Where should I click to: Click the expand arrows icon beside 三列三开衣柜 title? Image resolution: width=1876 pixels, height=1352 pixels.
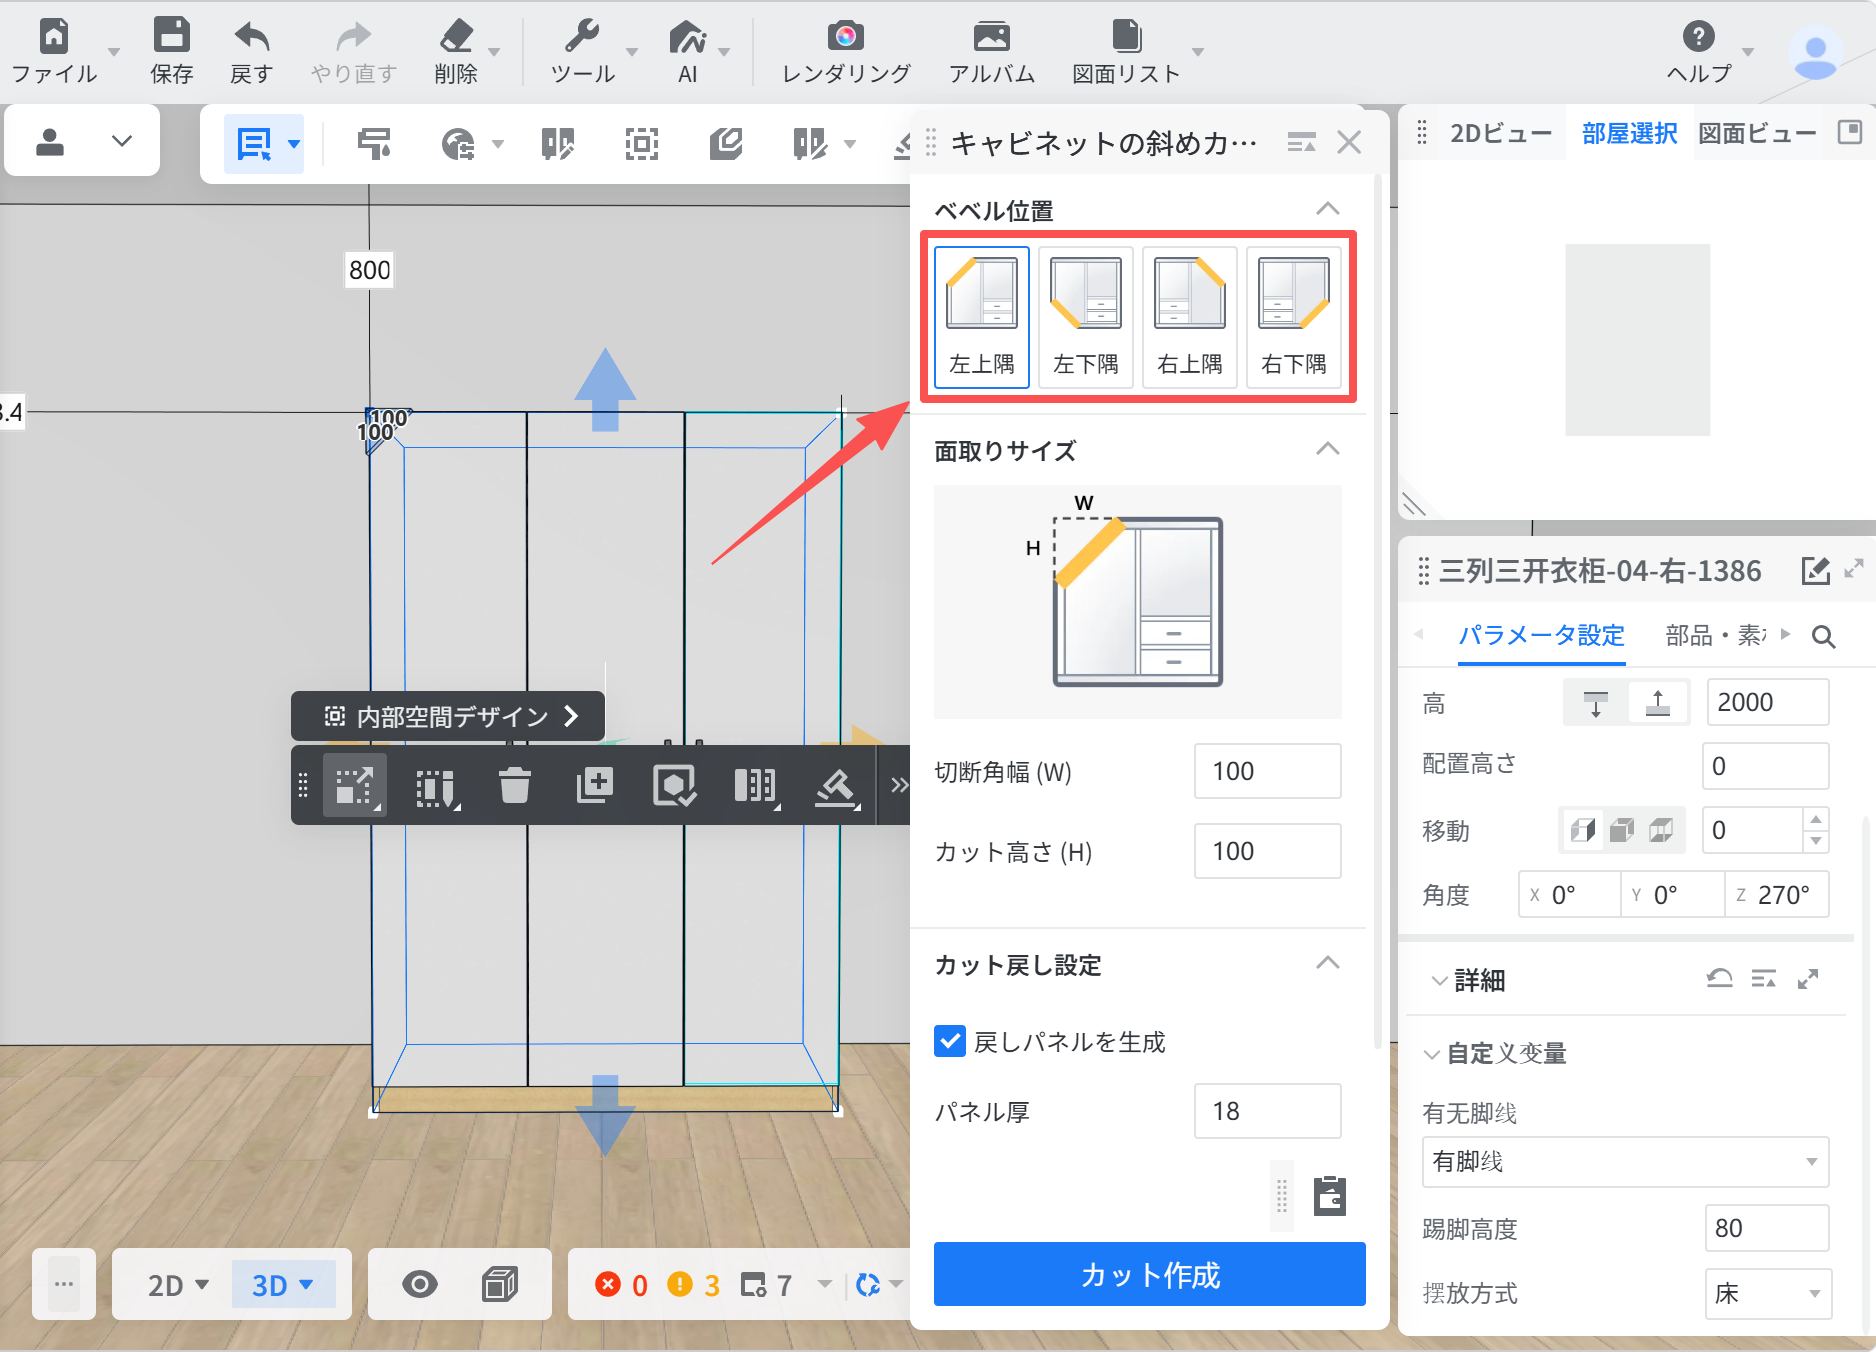click(1854, 568)
